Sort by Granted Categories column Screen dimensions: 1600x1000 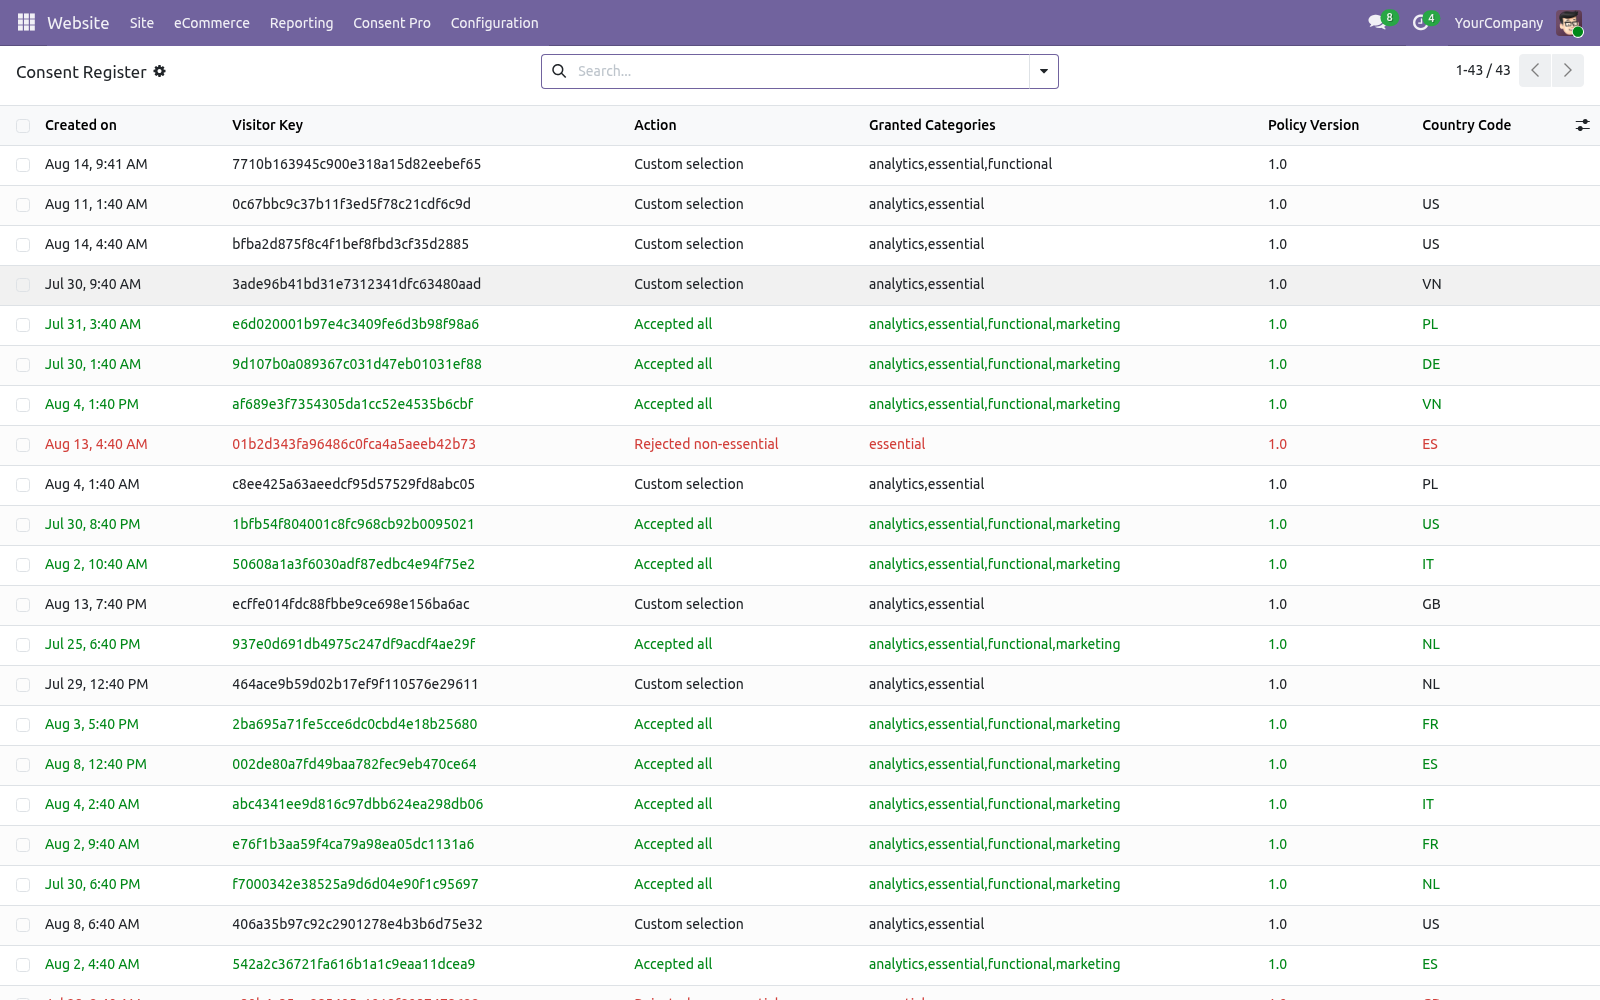932,125
